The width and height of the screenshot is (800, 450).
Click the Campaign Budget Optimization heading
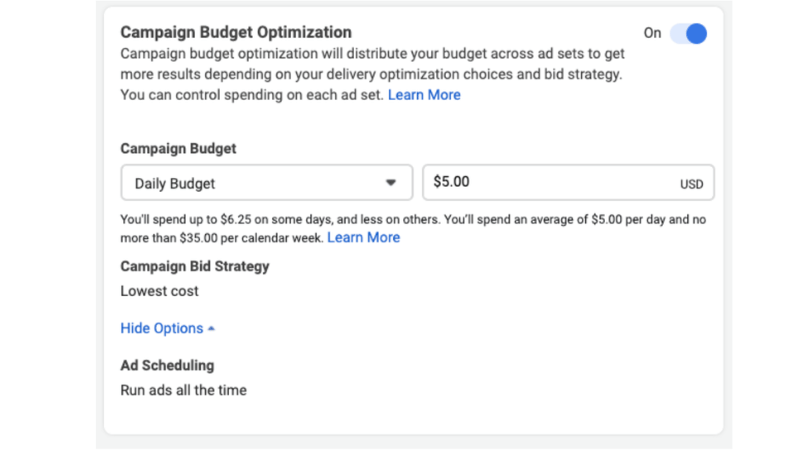click(x=235, y=33)
